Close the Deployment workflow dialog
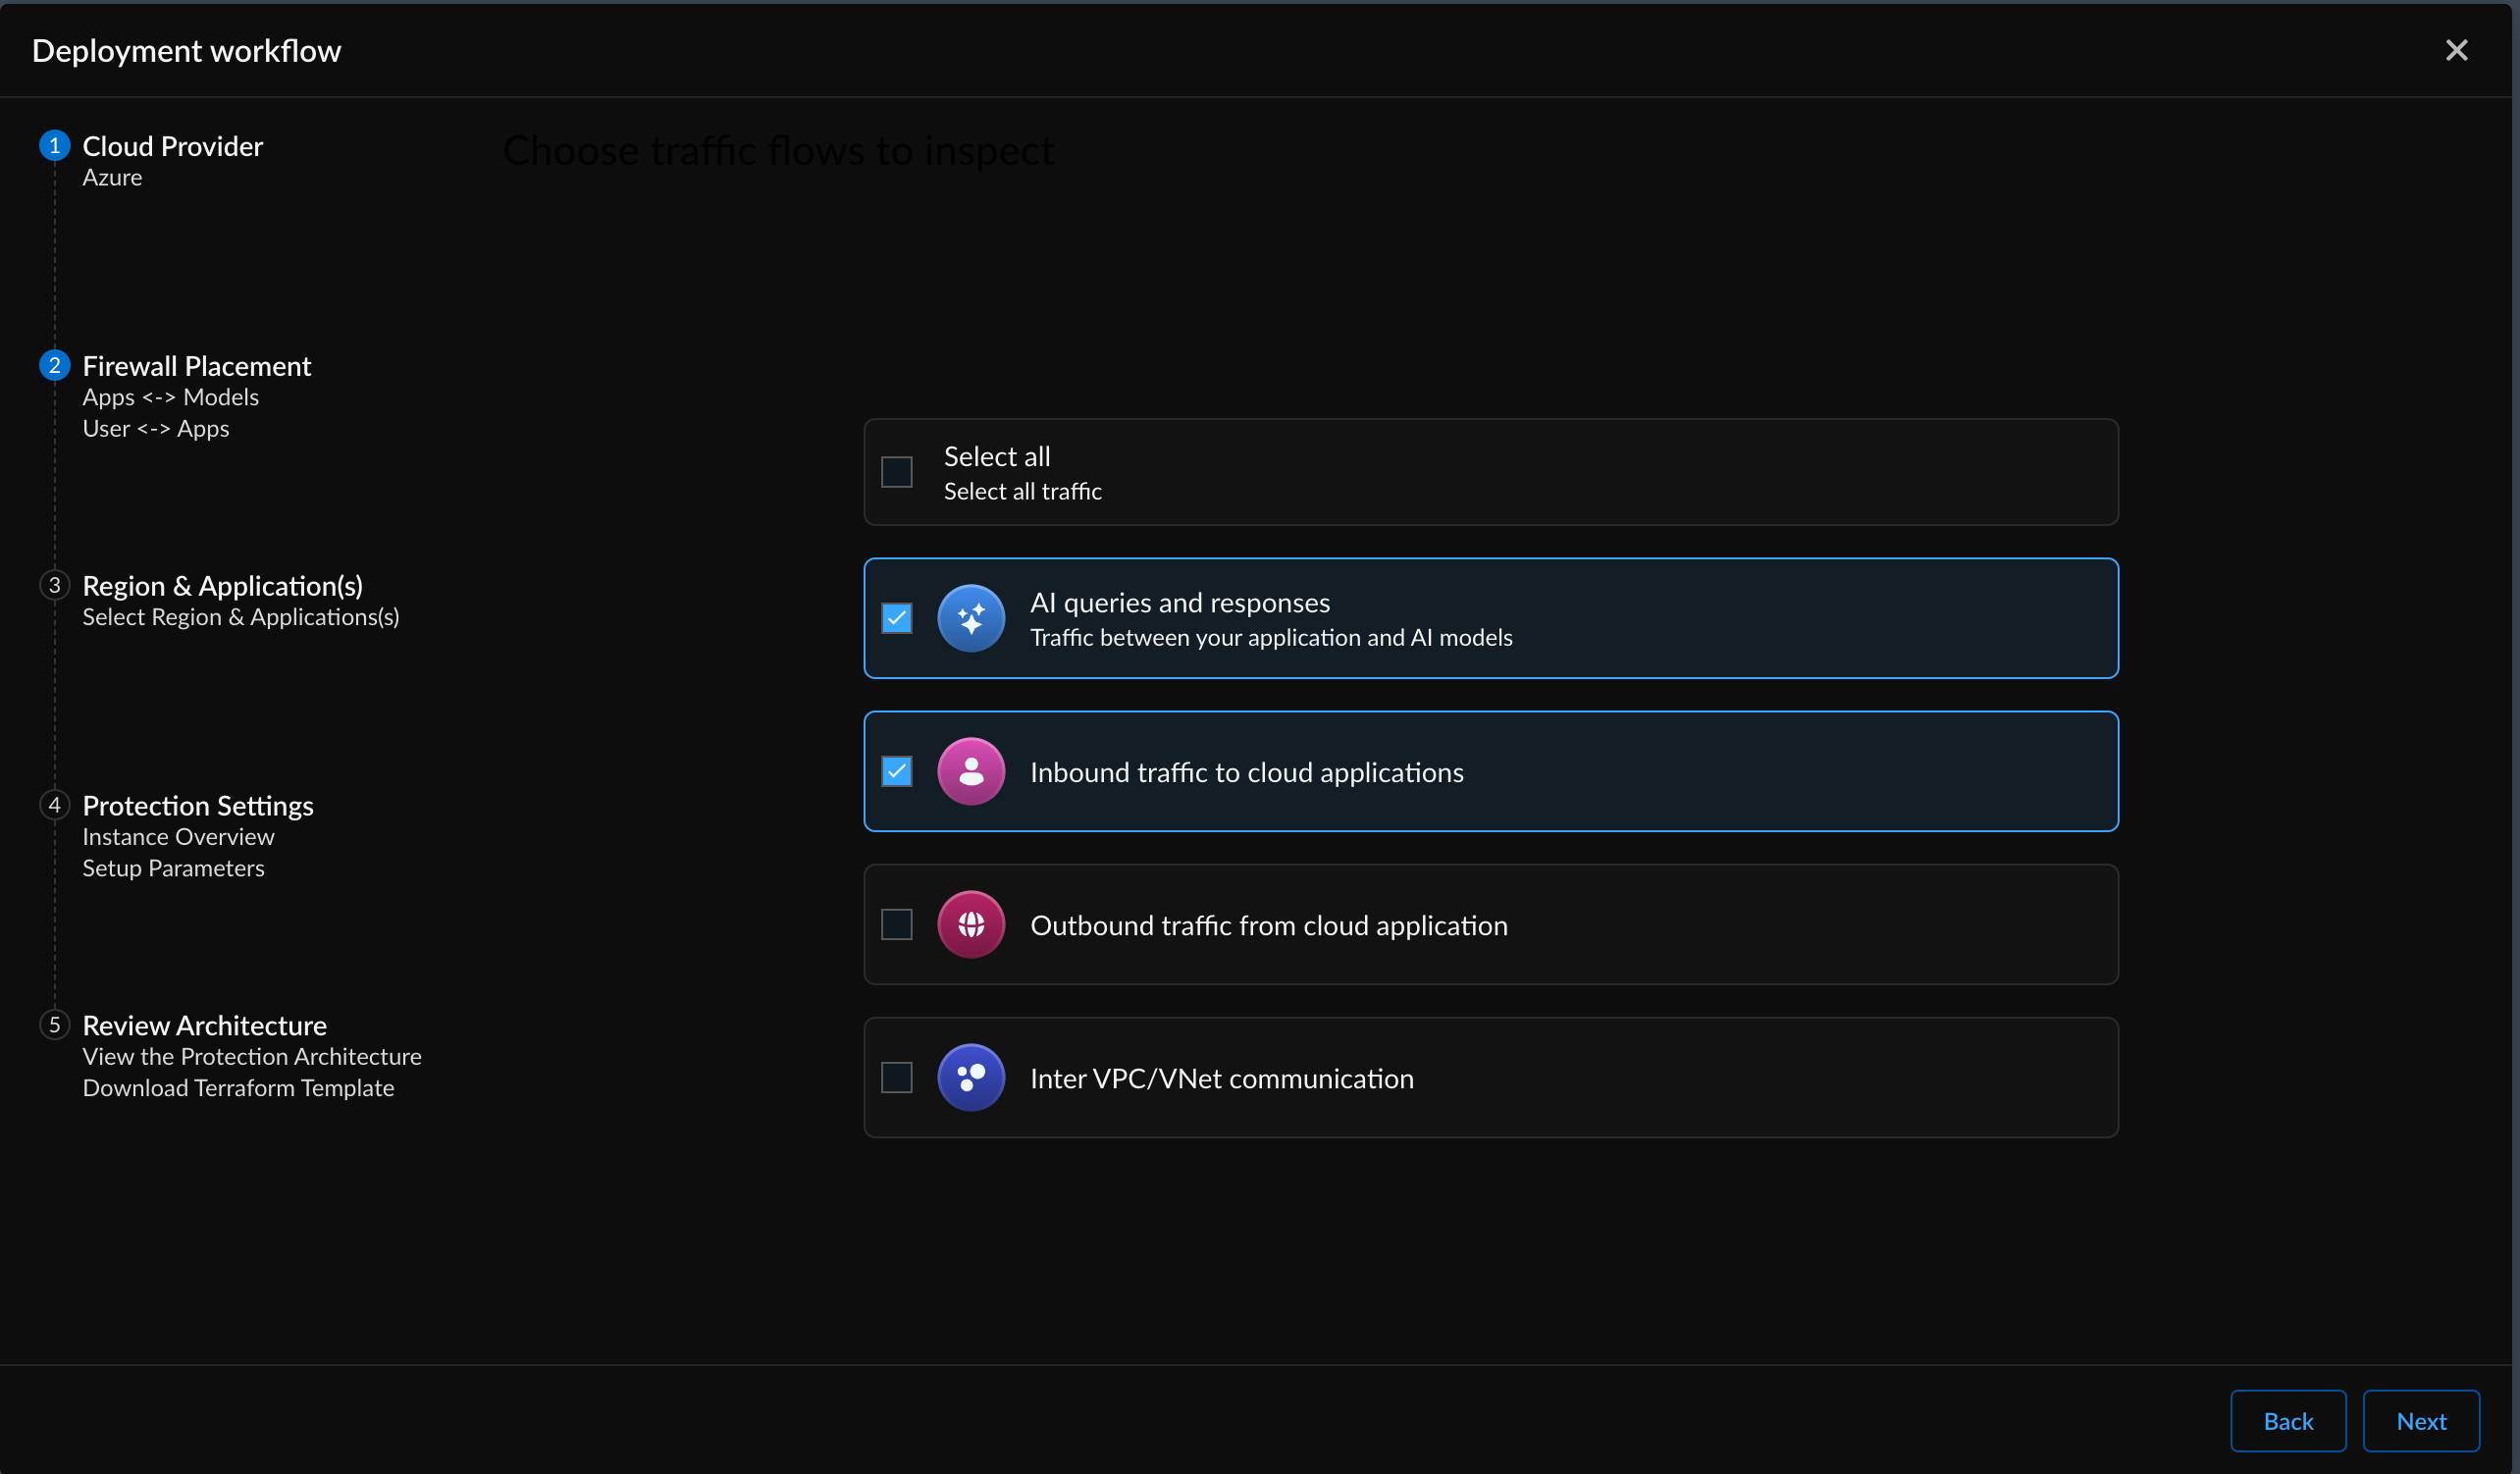 [2457, 49]
